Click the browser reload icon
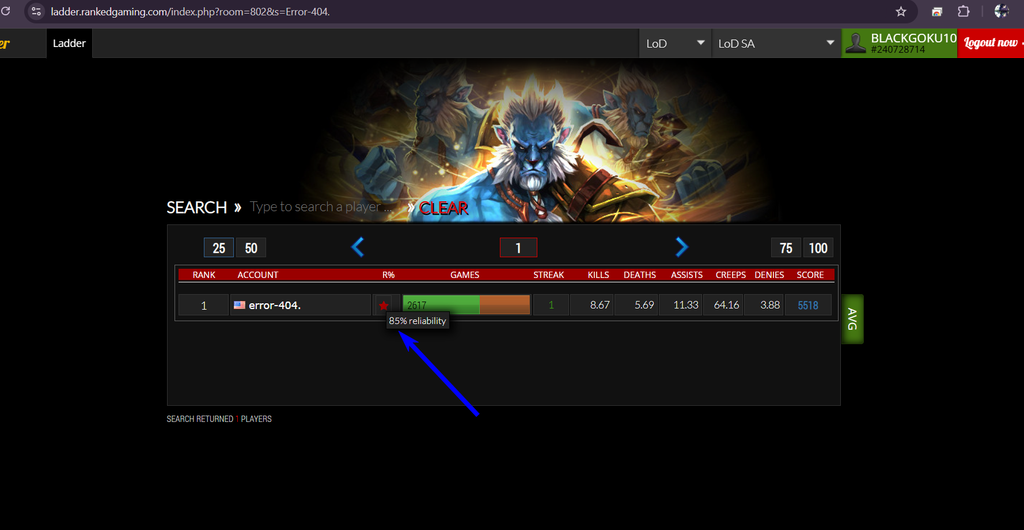 (x=5, y=11)
